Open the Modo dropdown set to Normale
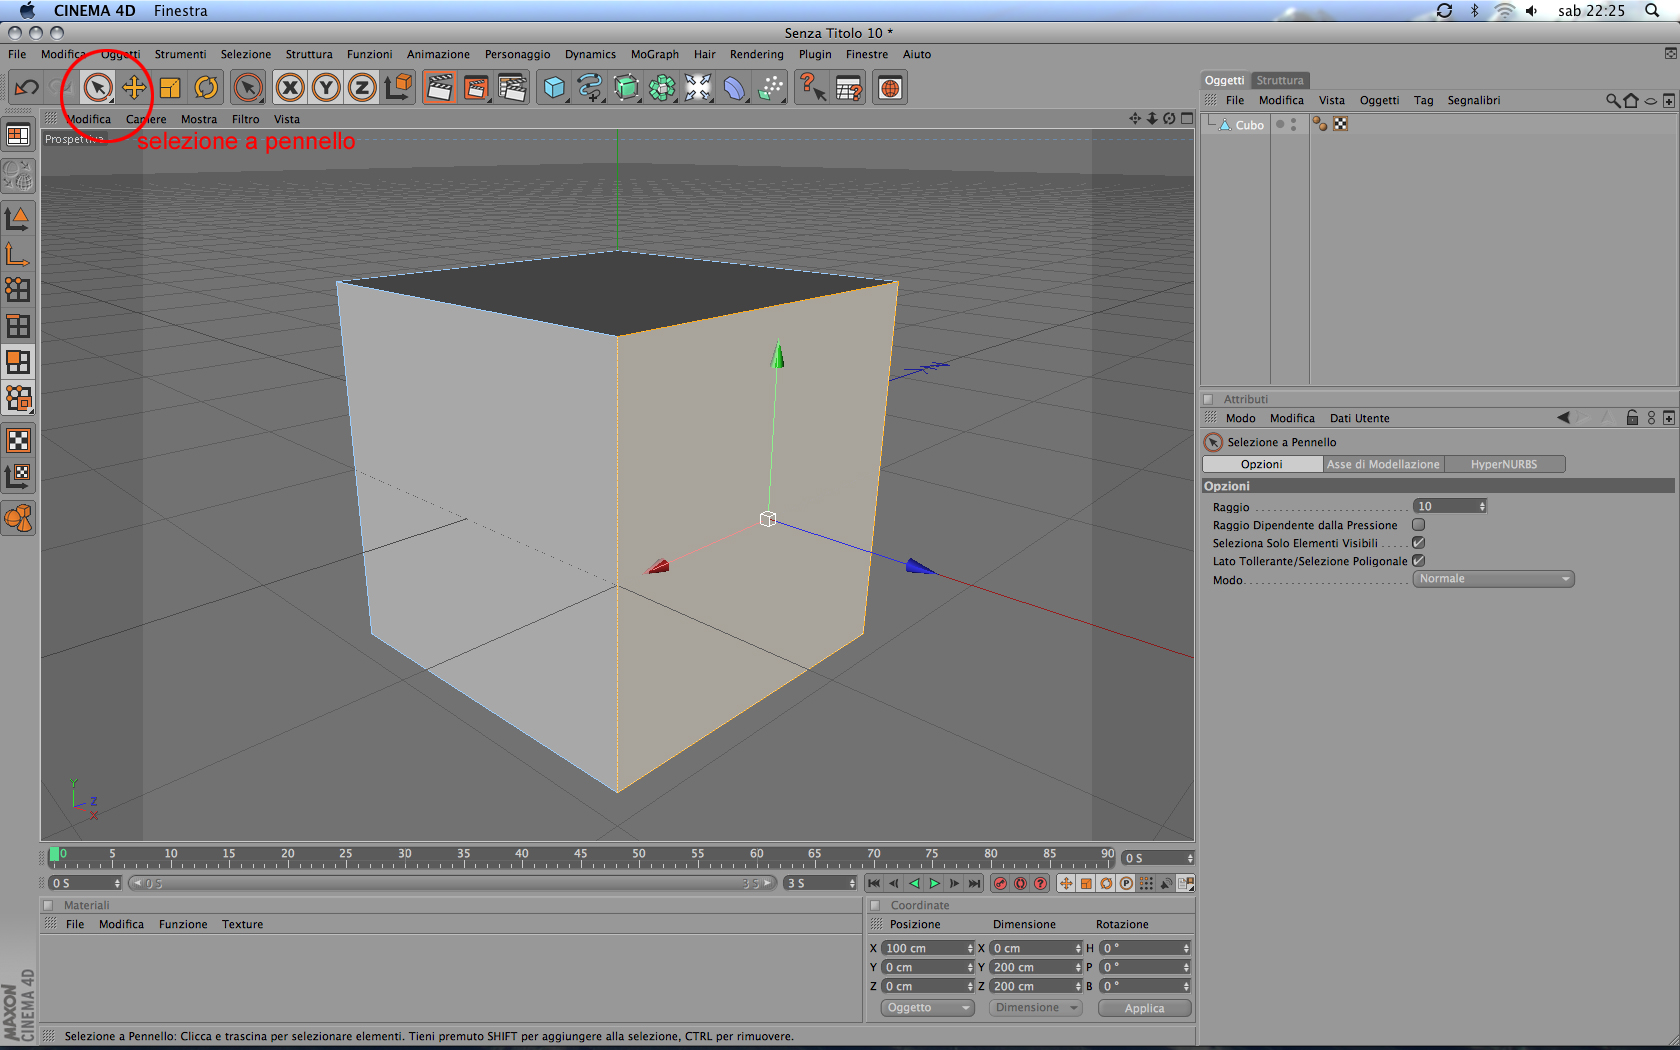Image resolution: width=1680 pixels, height=1050 pixels. coord(1493,579)
